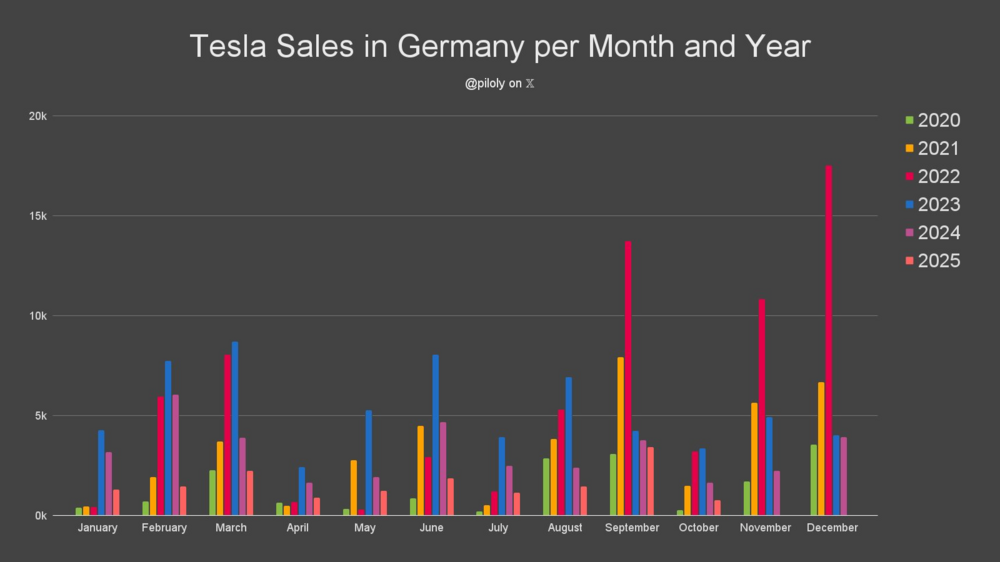Image resolution: width=1000 pixels, height=562 pixels.
Task: Select the 2024 legend label
Action: point(938,233)
